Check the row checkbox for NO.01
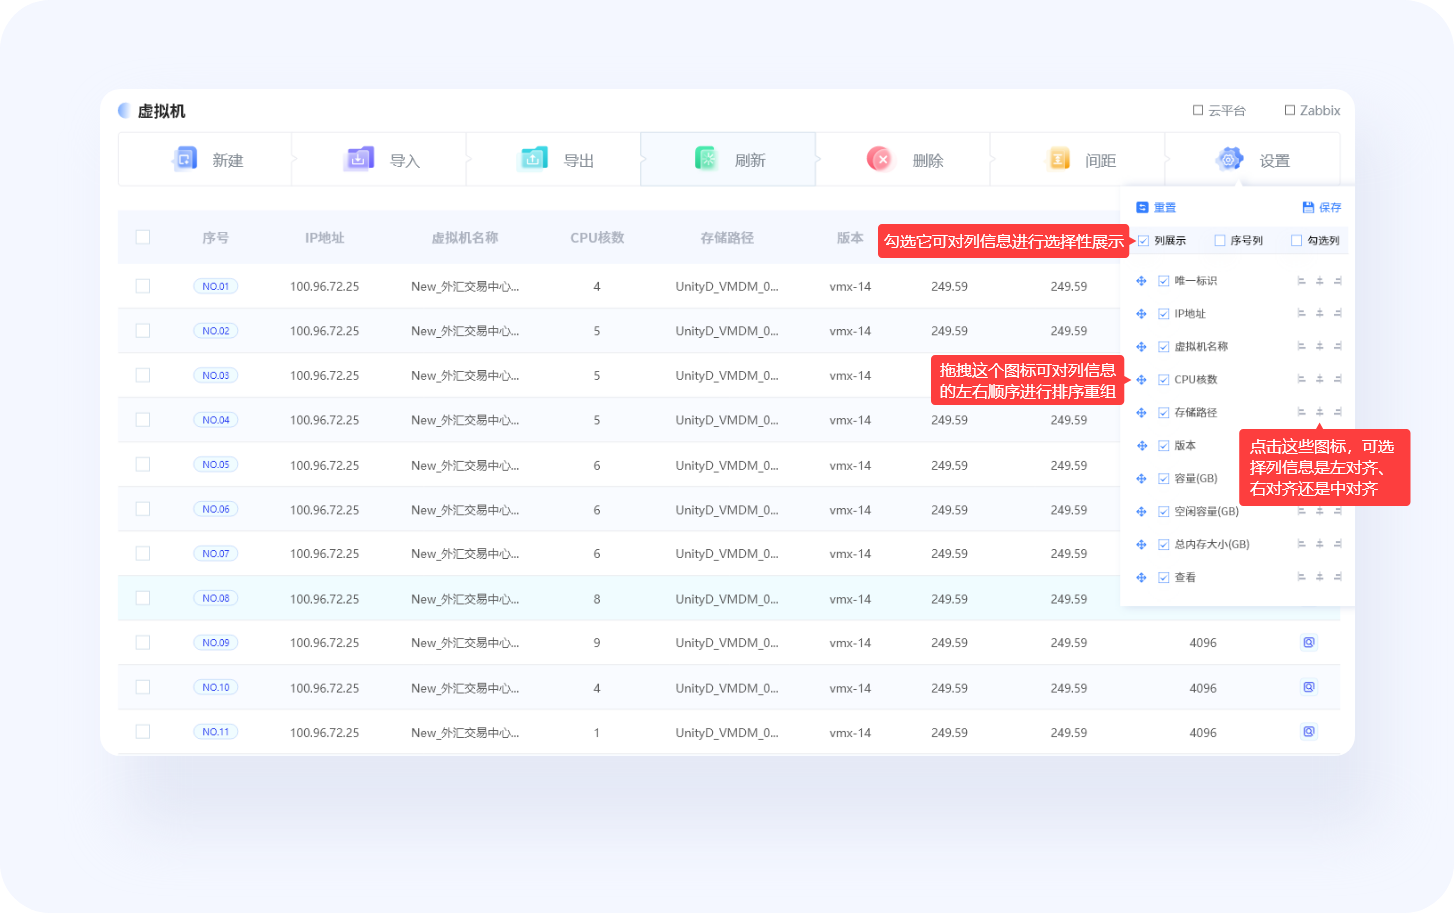The image size is (1454, 913). click(143, 286)
